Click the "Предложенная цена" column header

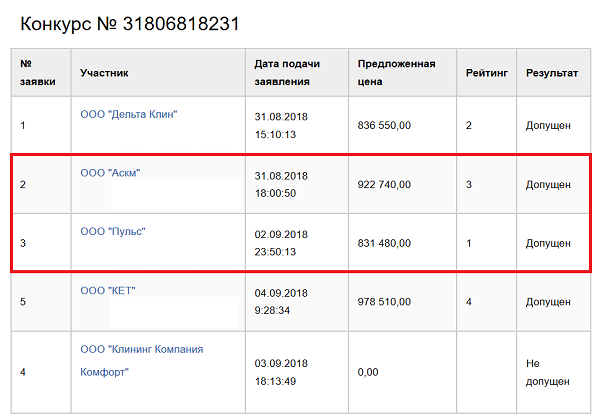tap(396, 73)
